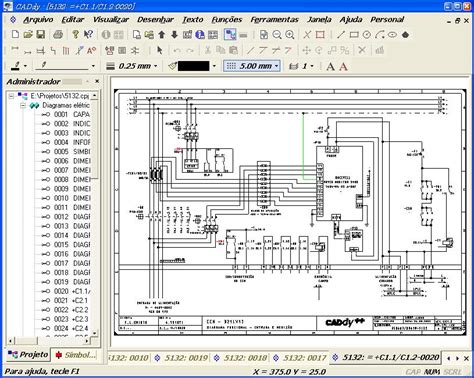Open the line style dropdown arrow

(x=93, y=66)
